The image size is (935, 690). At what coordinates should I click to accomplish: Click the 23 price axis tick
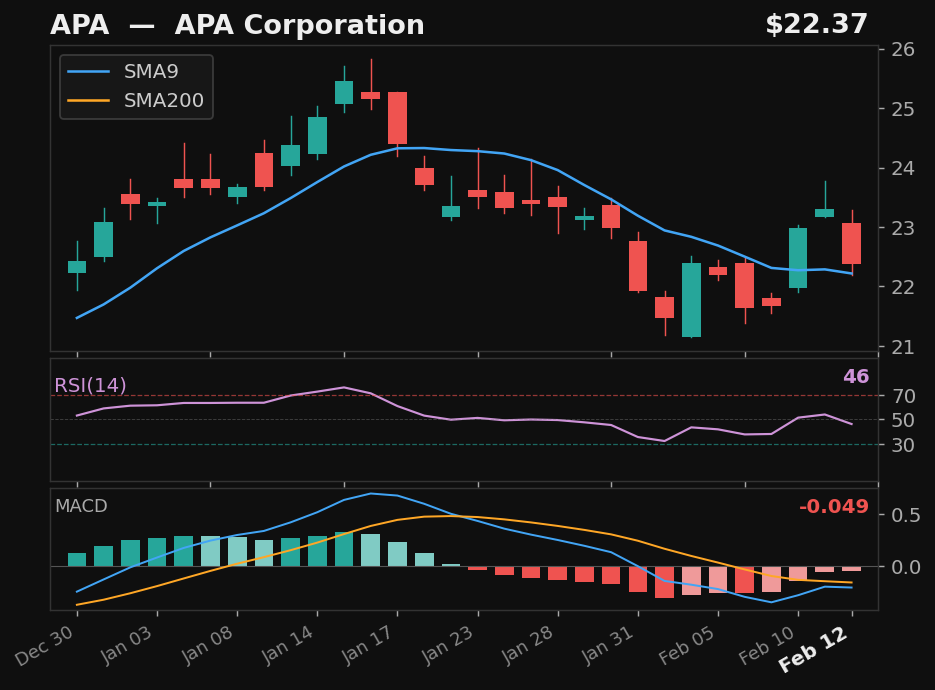903,228
